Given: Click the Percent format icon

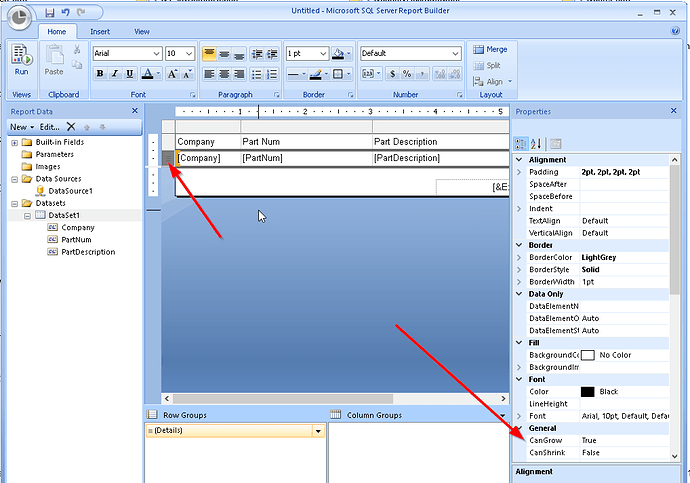Looking at the screenshot, I should tap(407, 73).
